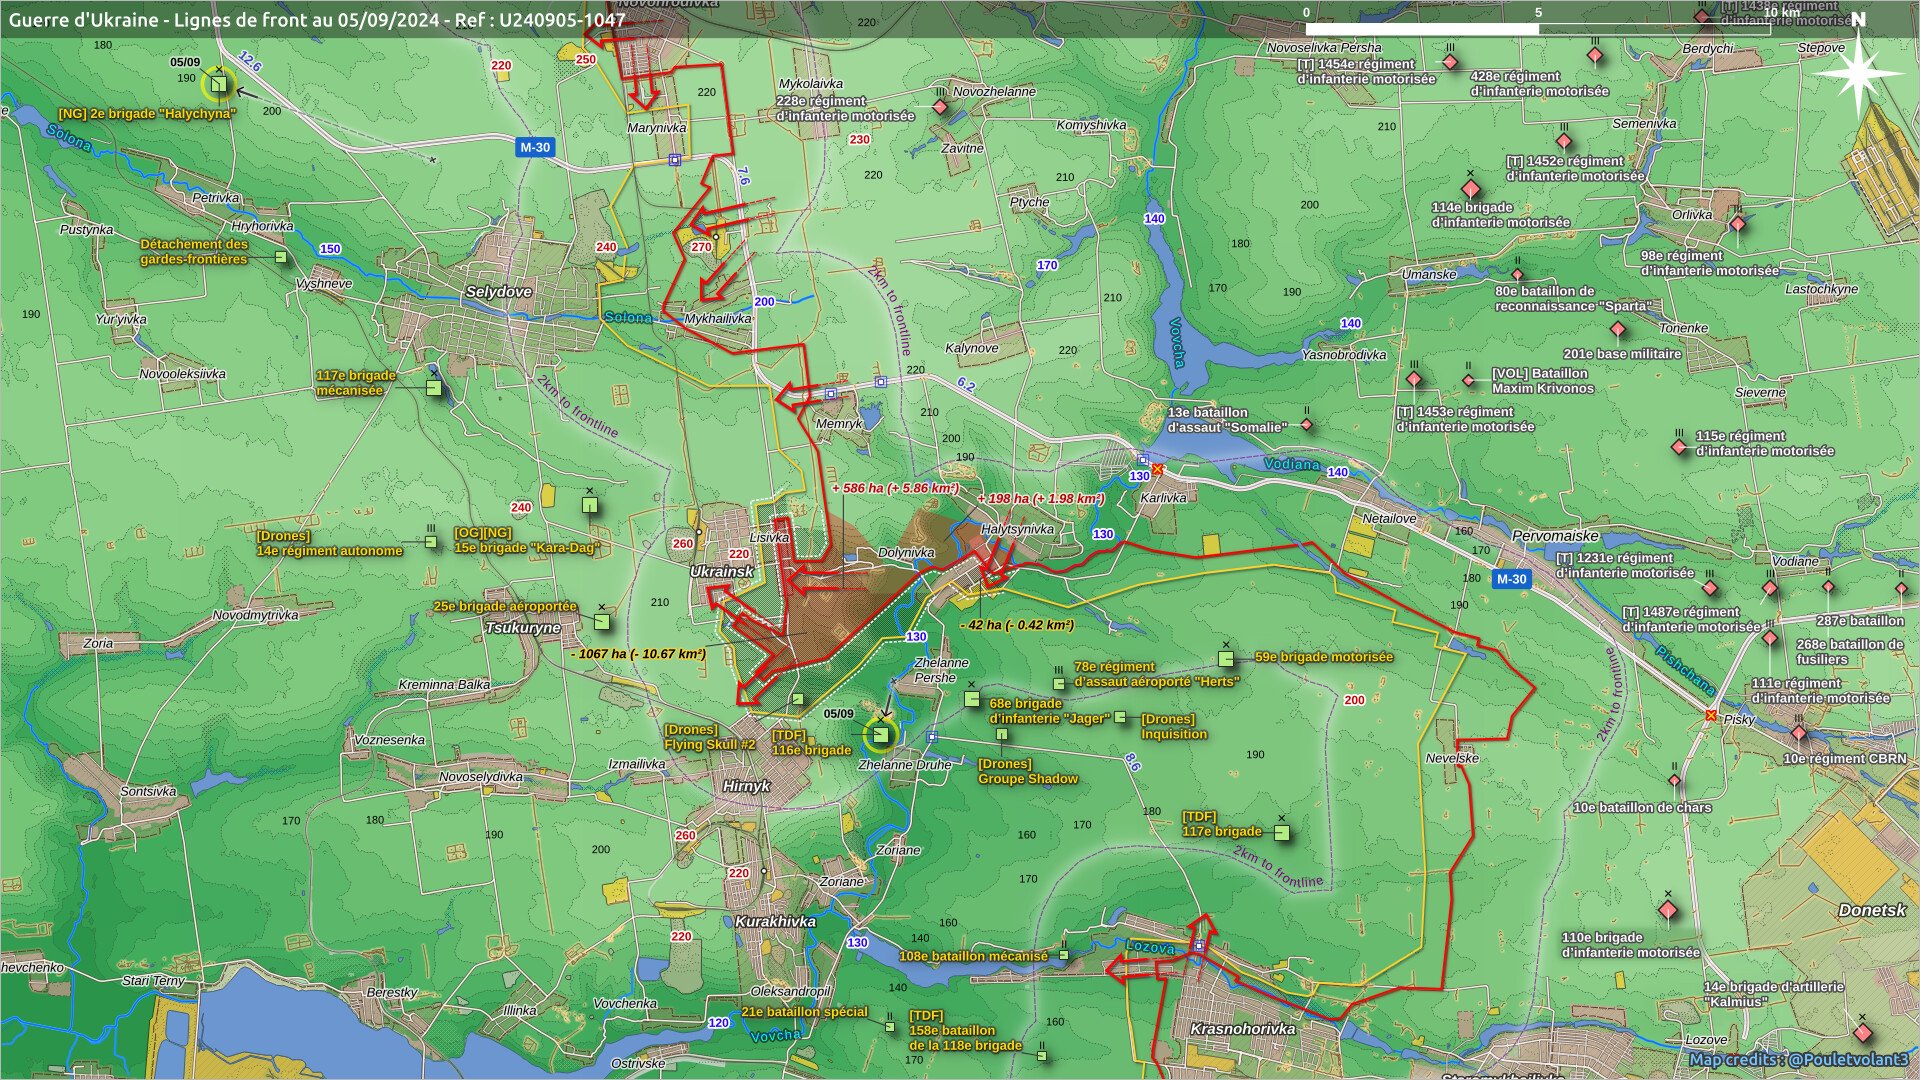Select the 201e base militaire diamond marker
1920x1080 pixels.
coord(1618,329)
